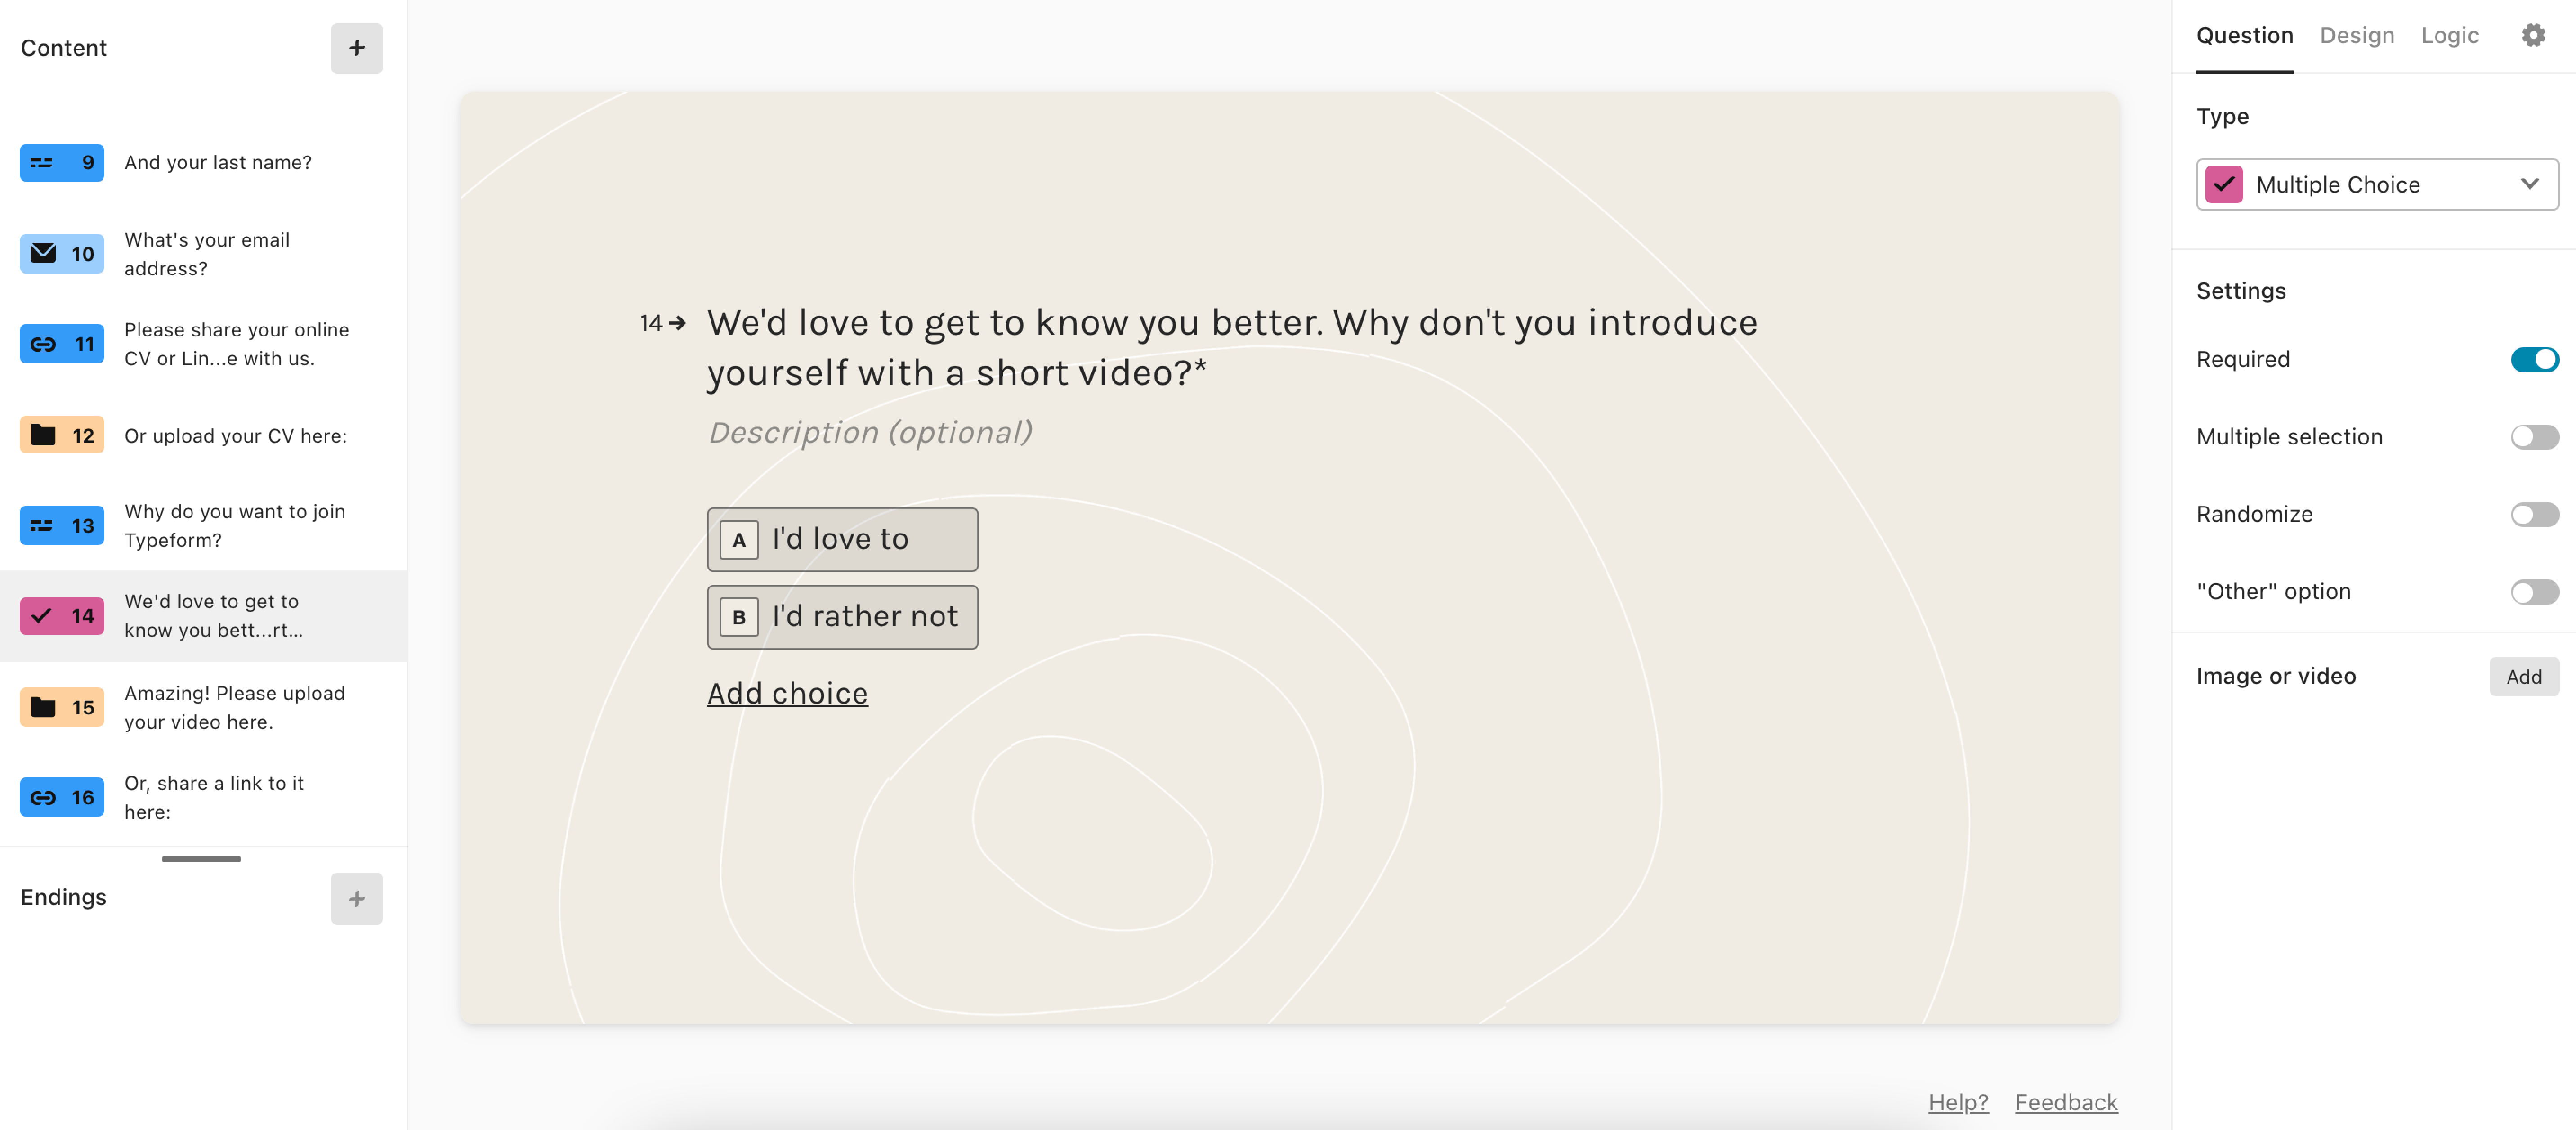Open the settings gear icon
This screenshot has height=1130, width=2576.
click(2532, 36)
